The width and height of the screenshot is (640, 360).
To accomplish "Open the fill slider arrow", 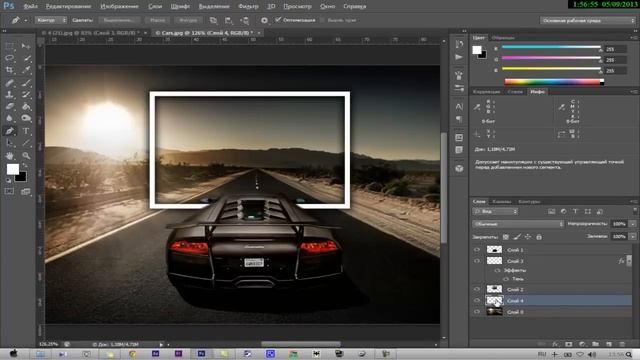I will pos(633,236).
